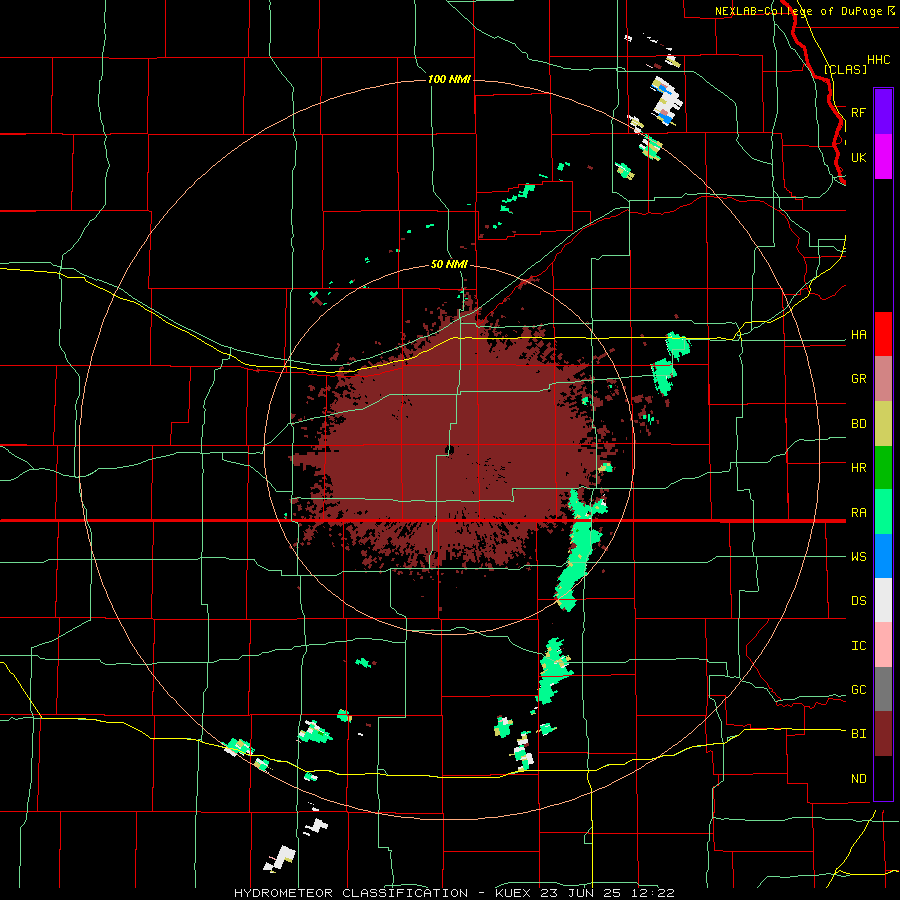
Task: Click the HHC product label
Action: pyautogui.click(x=878, y=60)
